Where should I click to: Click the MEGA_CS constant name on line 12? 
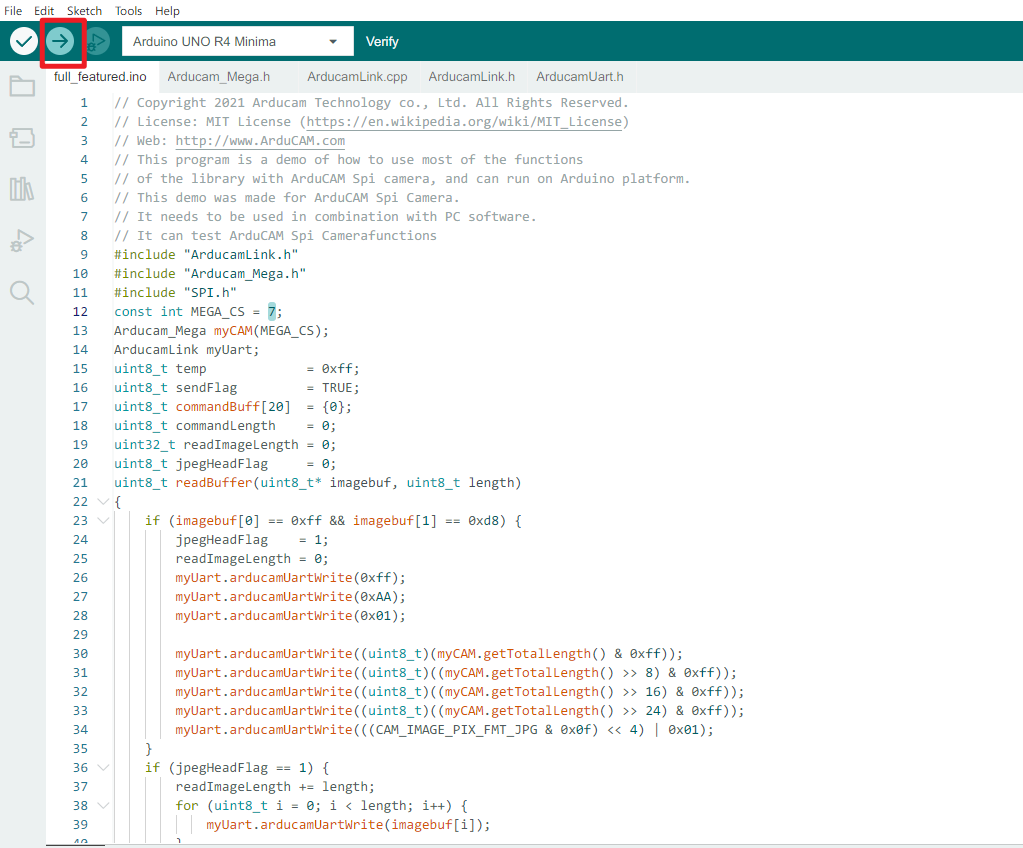(x=218, y=312)
